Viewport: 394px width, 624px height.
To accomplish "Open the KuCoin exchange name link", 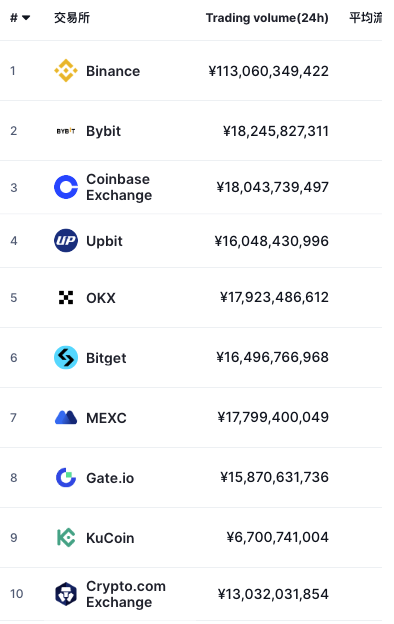I will (110, 538).
